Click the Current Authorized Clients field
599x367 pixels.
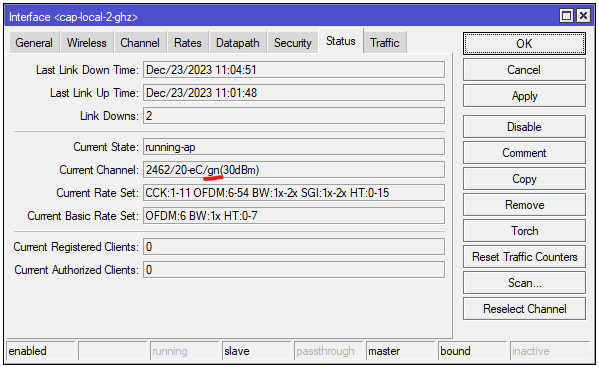[294, 270]
